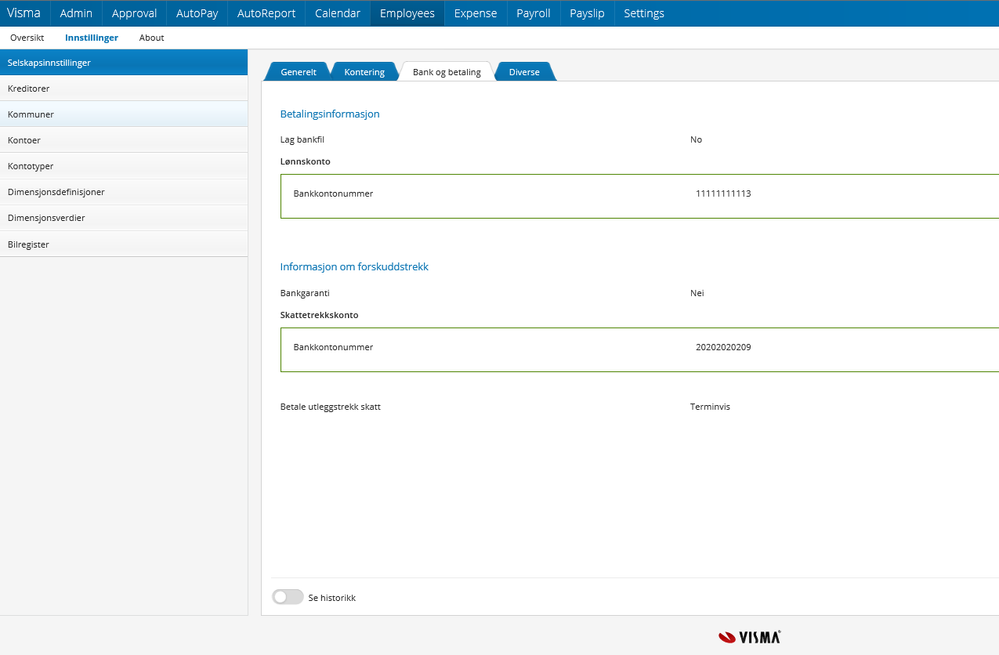Select the Innstillinger sub-tab

click(x=92, y=38)
